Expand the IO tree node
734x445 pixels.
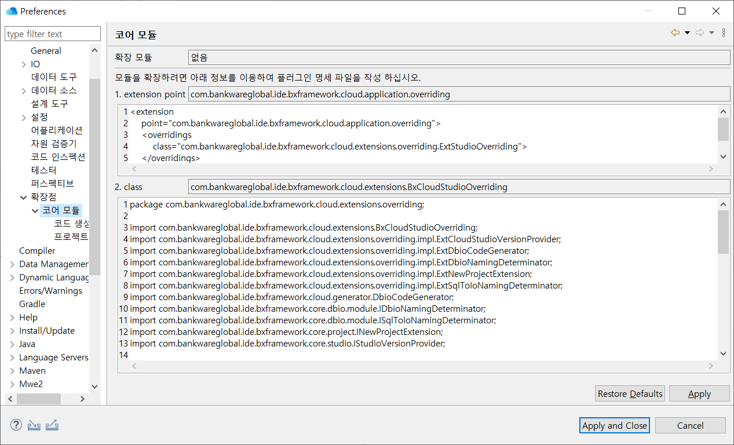click(x=23, y=64)
